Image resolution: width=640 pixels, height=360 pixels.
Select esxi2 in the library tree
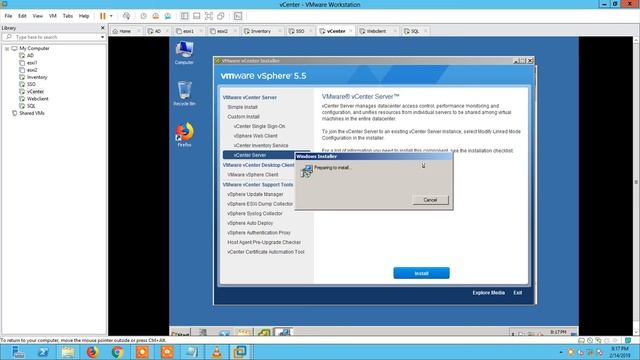click(x=32, y=70)
